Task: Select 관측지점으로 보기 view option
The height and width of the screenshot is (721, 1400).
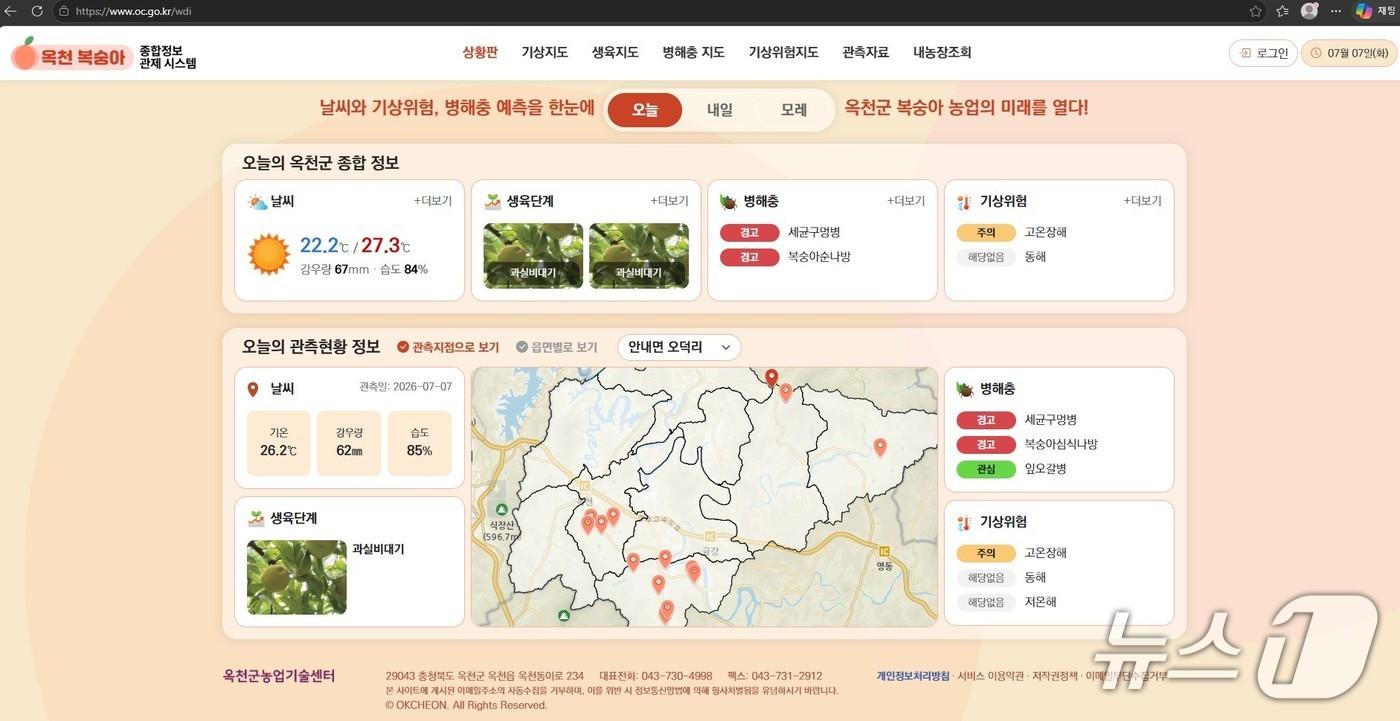Action: [448, 347]
